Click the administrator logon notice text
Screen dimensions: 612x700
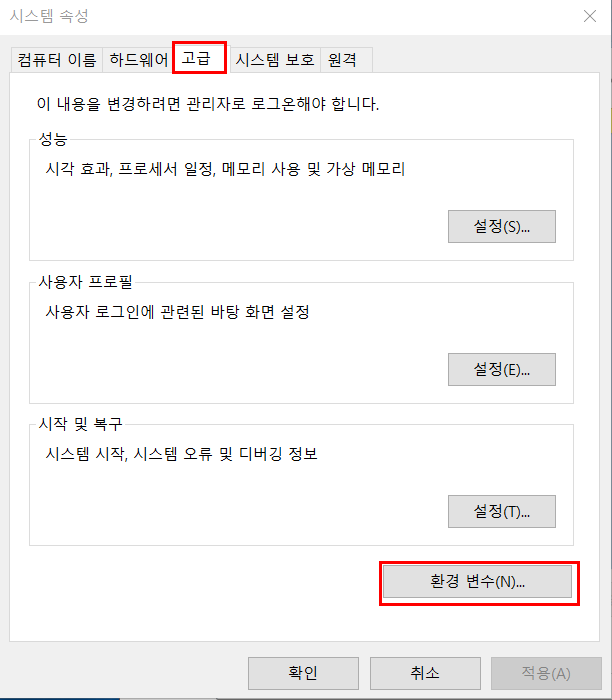click(x=208, y=104)
